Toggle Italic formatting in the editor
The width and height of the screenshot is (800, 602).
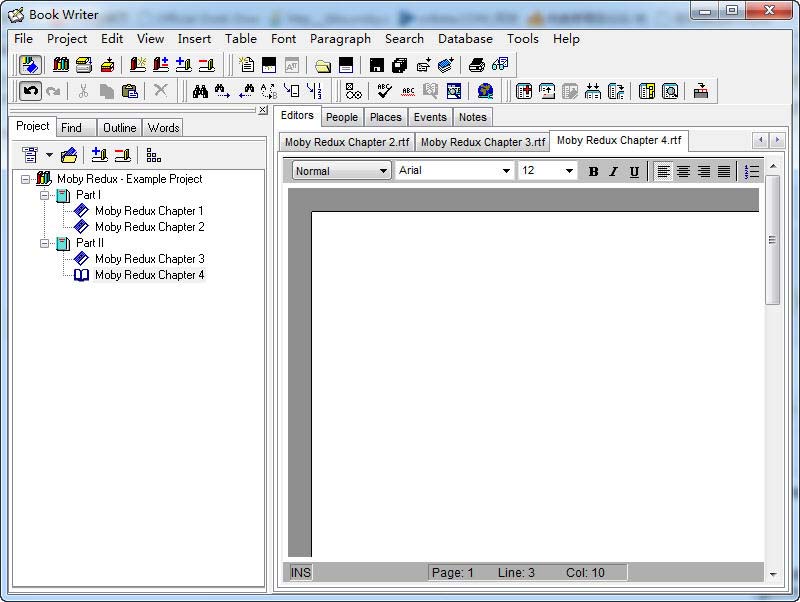coord(613,171)
